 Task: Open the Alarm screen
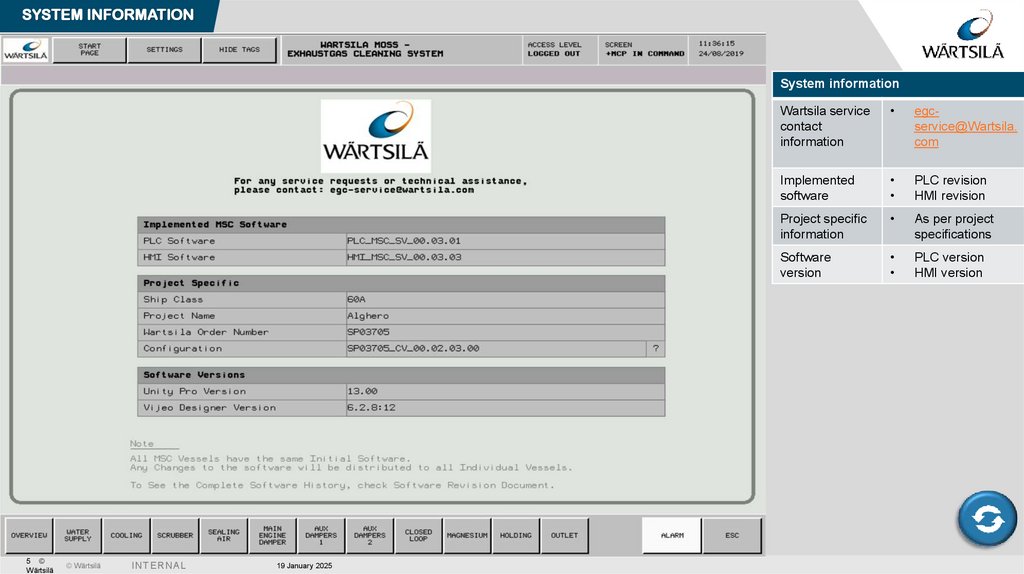(672, 535)
